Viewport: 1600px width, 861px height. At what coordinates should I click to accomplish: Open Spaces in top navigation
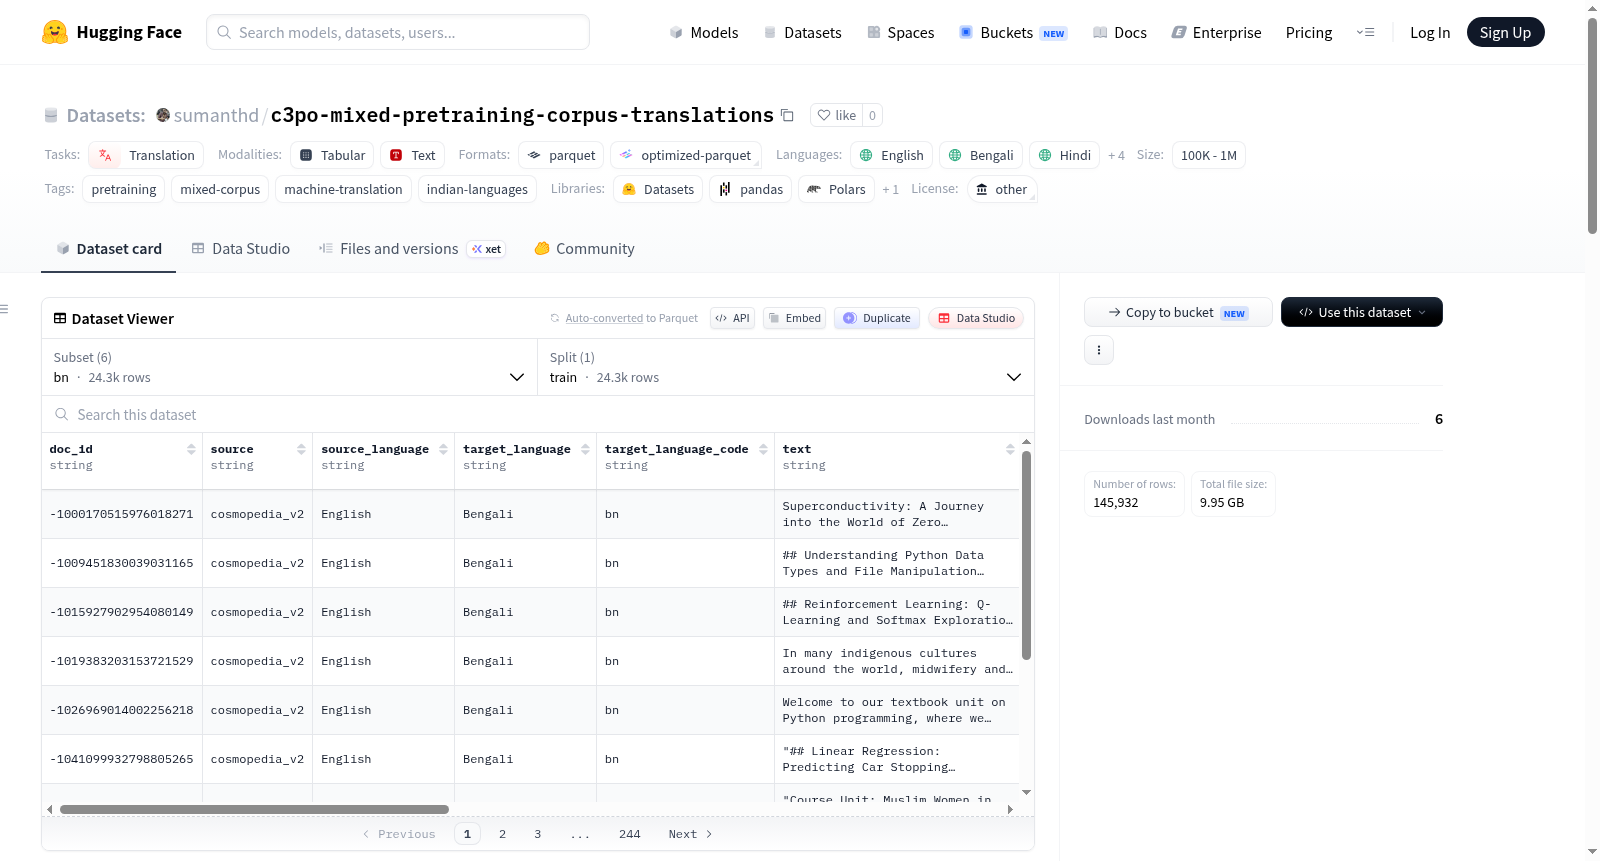click(901, 32)
